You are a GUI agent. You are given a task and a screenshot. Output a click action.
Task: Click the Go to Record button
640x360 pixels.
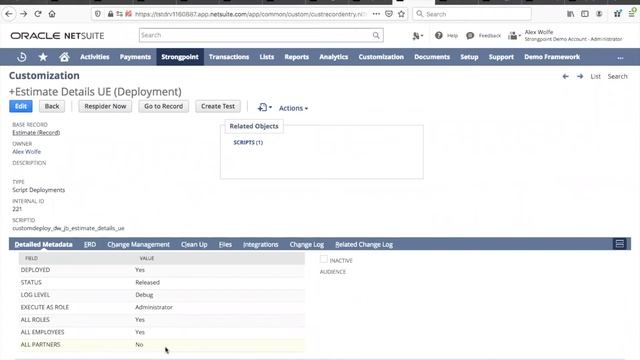point(163,106)
